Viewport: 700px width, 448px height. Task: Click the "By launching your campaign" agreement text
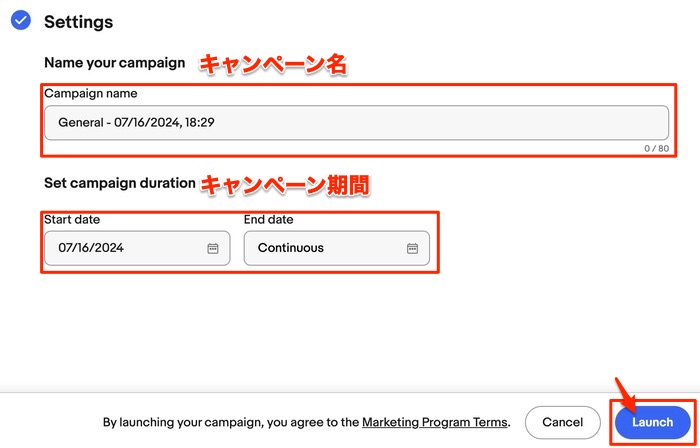point(231,423)
